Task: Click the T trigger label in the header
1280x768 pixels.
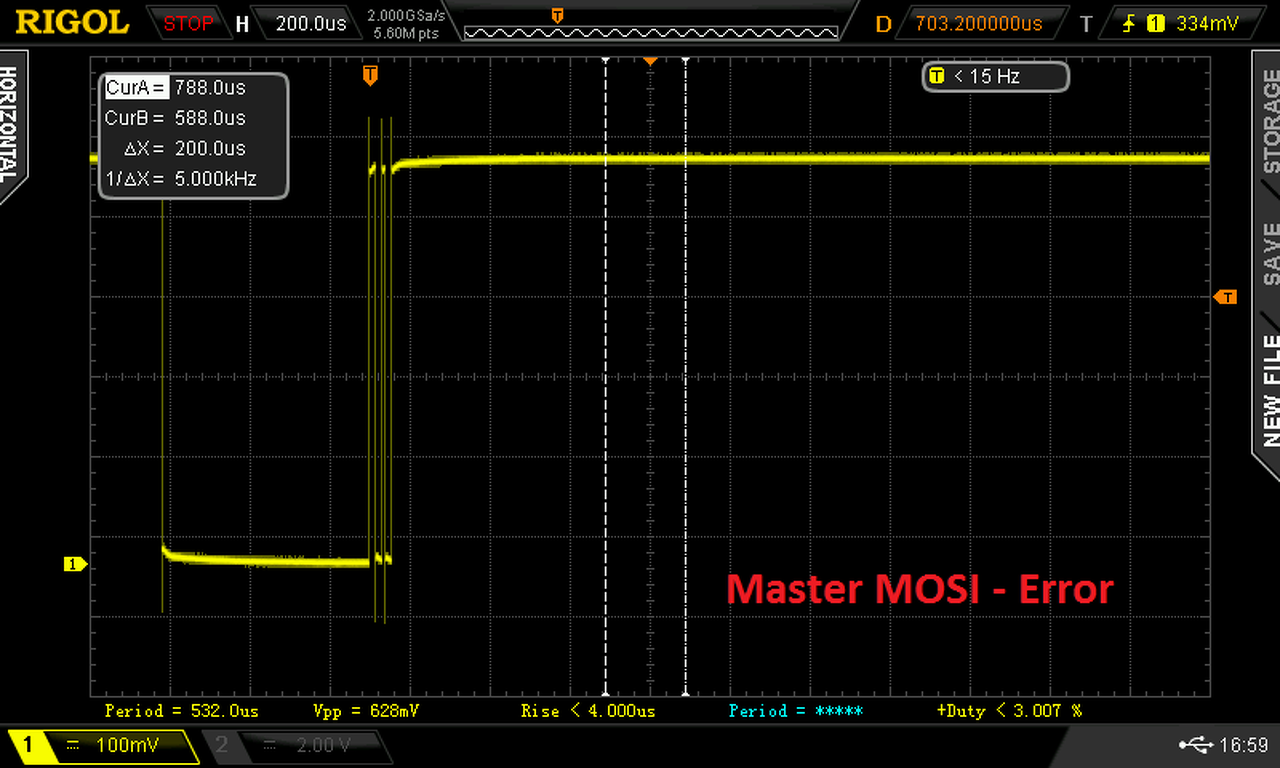Action: (1087, 24)
